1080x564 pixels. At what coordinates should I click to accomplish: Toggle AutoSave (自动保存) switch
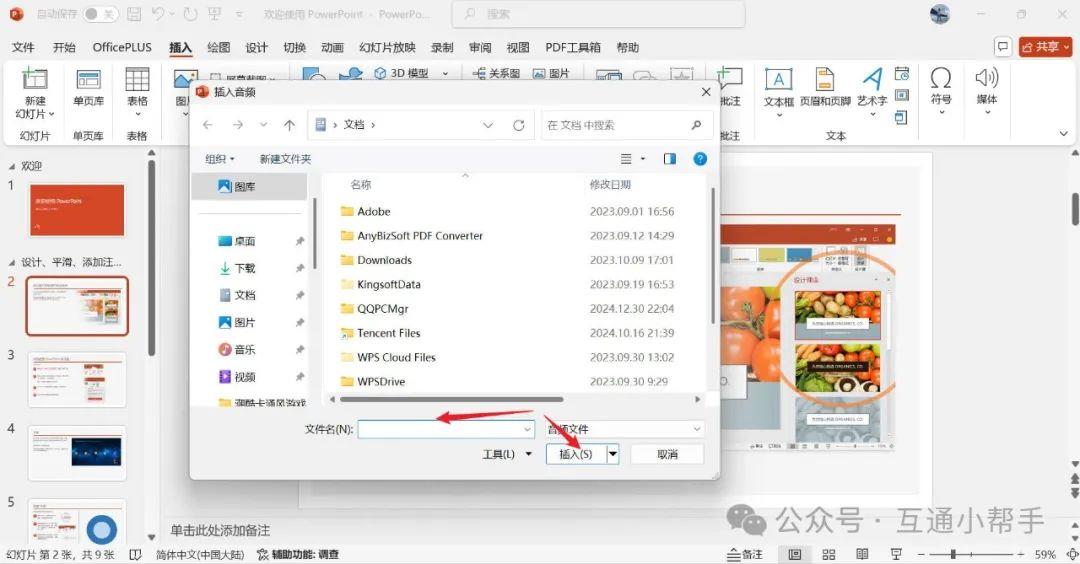(x=100, y=14)
